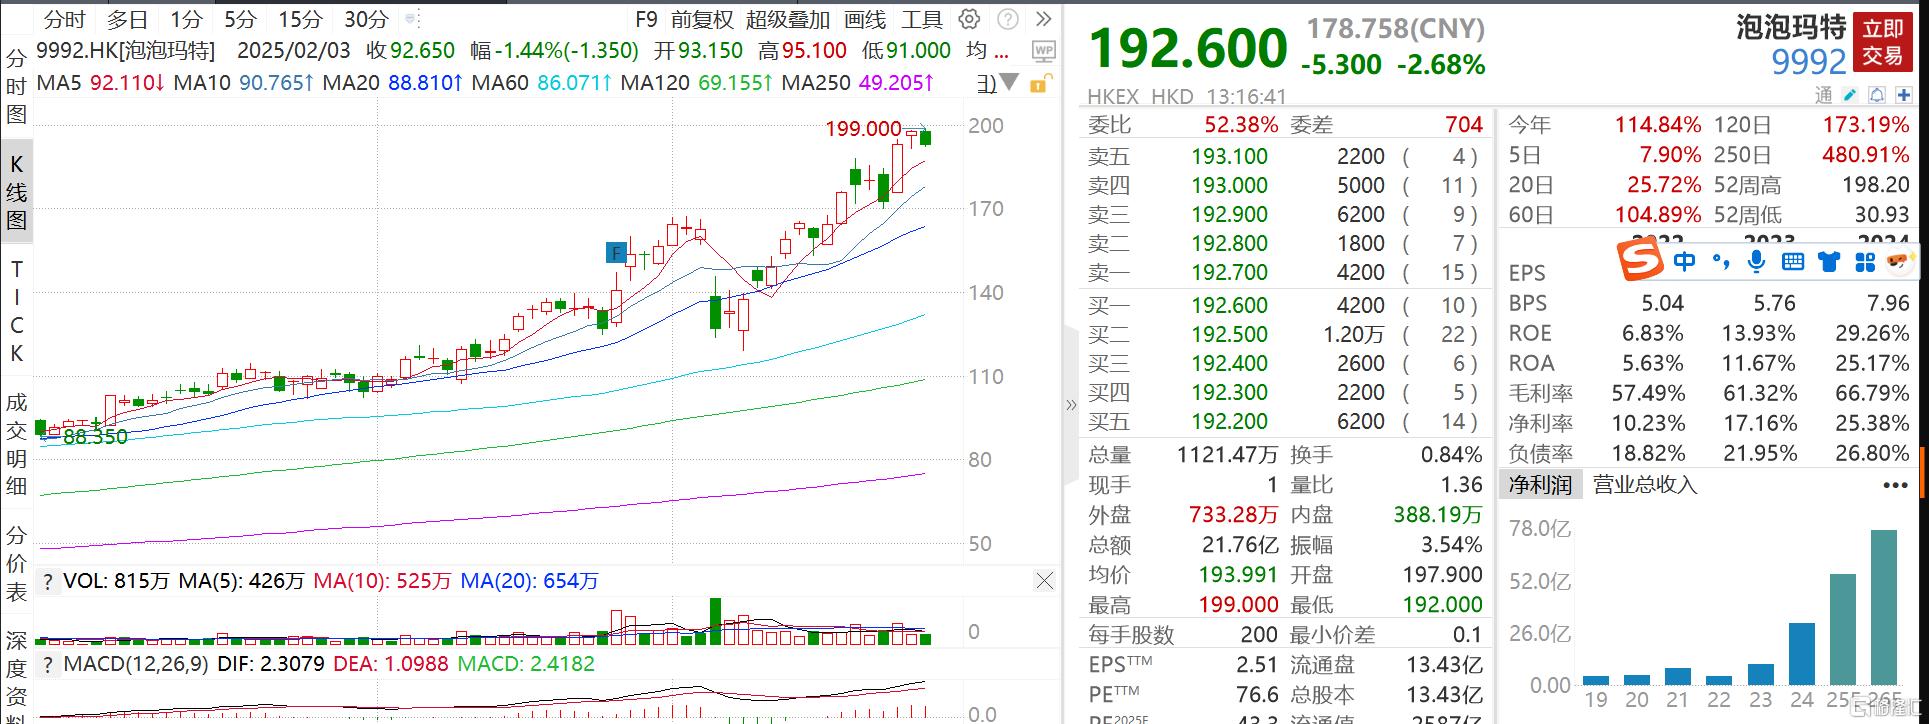Open the 画线 drawing tools
The image size is (1929, 724).
(864, 19)
